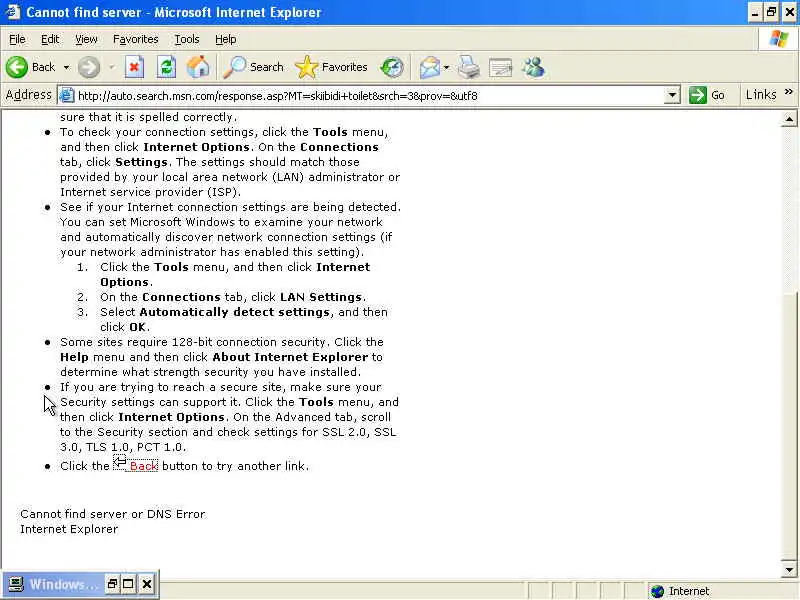800x600 pixels.
Task: Click the grey Forward arrow icon
Action: [89, 67]
